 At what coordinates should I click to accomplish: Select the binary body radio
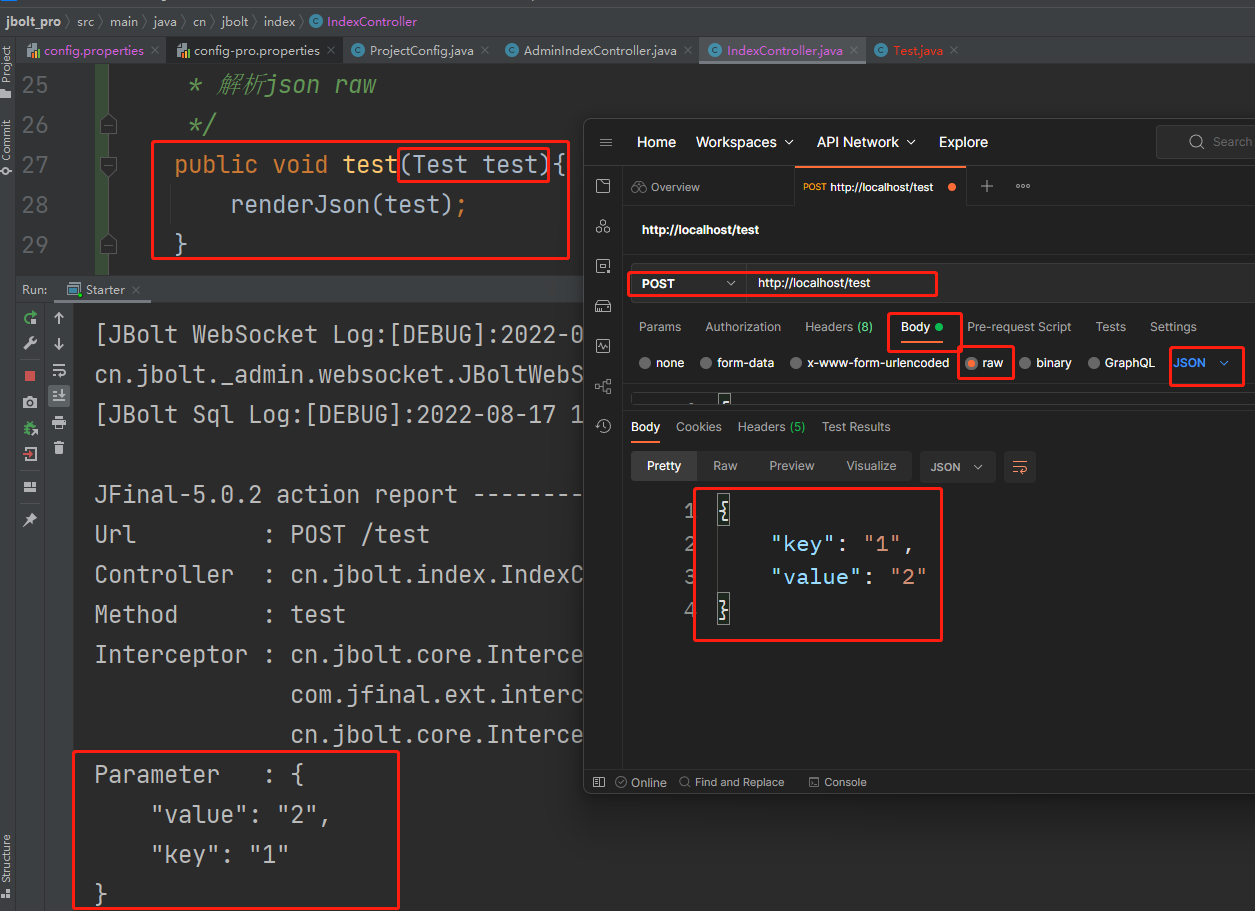1025,363
